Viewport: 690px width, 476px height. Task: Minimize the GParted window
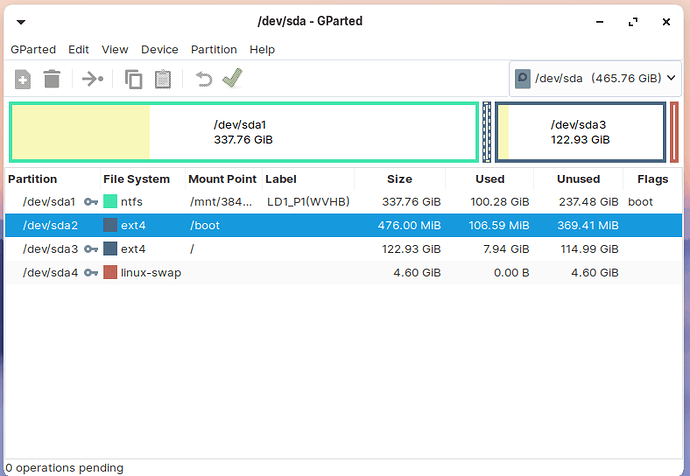599,22
